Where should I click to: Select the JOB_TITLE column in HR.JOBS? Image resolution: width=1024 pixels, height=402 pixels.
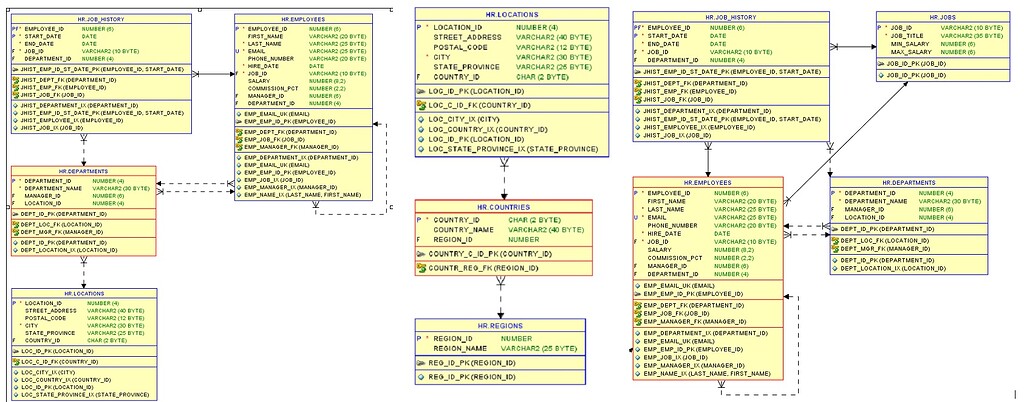click(x=908, y=36)
